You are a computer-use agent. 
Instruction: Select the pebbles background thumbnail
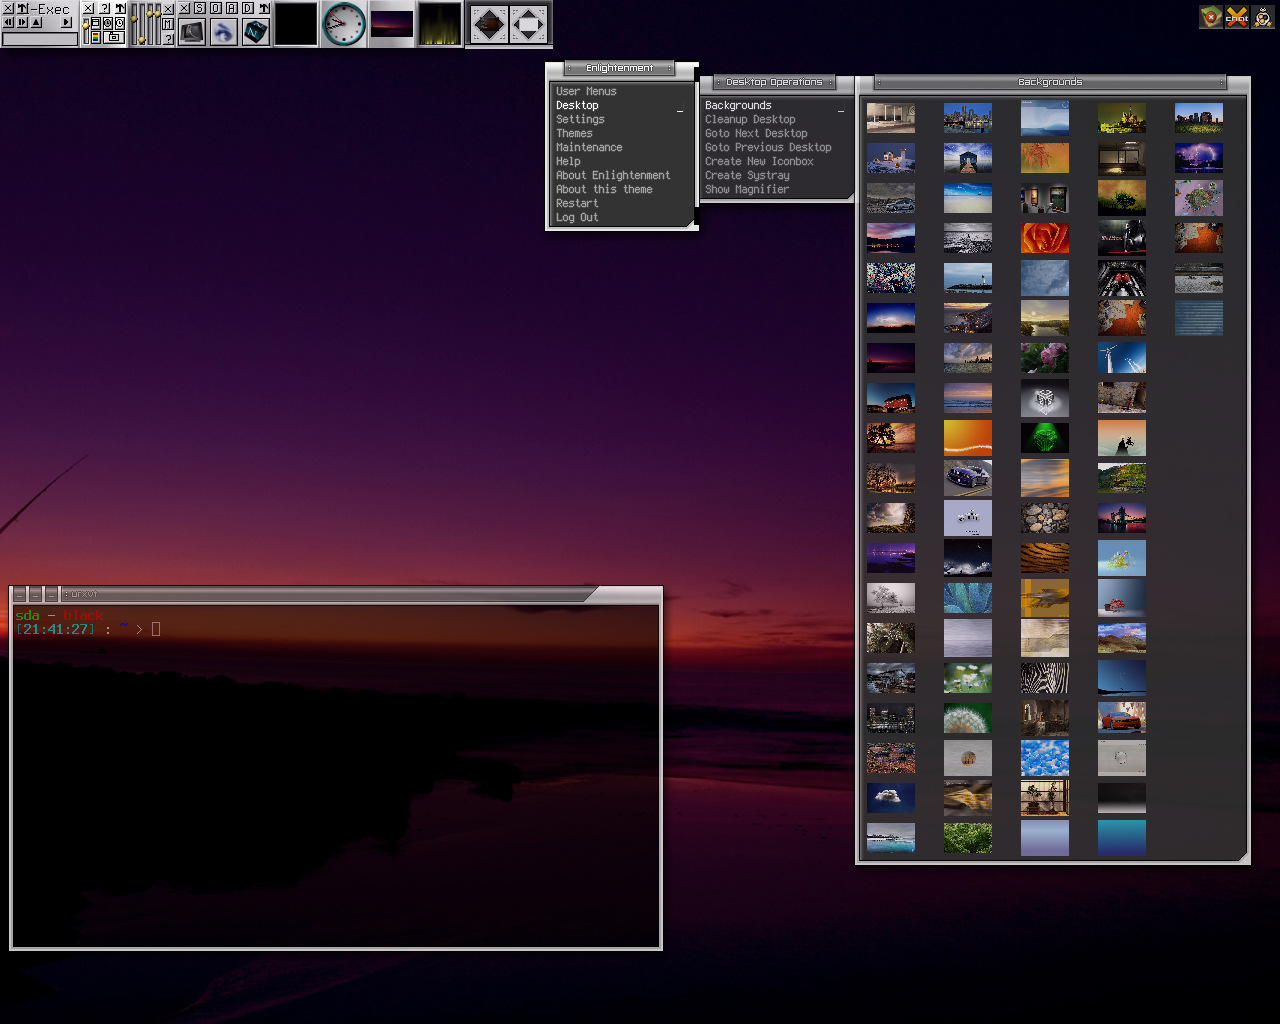[1045, 518]
